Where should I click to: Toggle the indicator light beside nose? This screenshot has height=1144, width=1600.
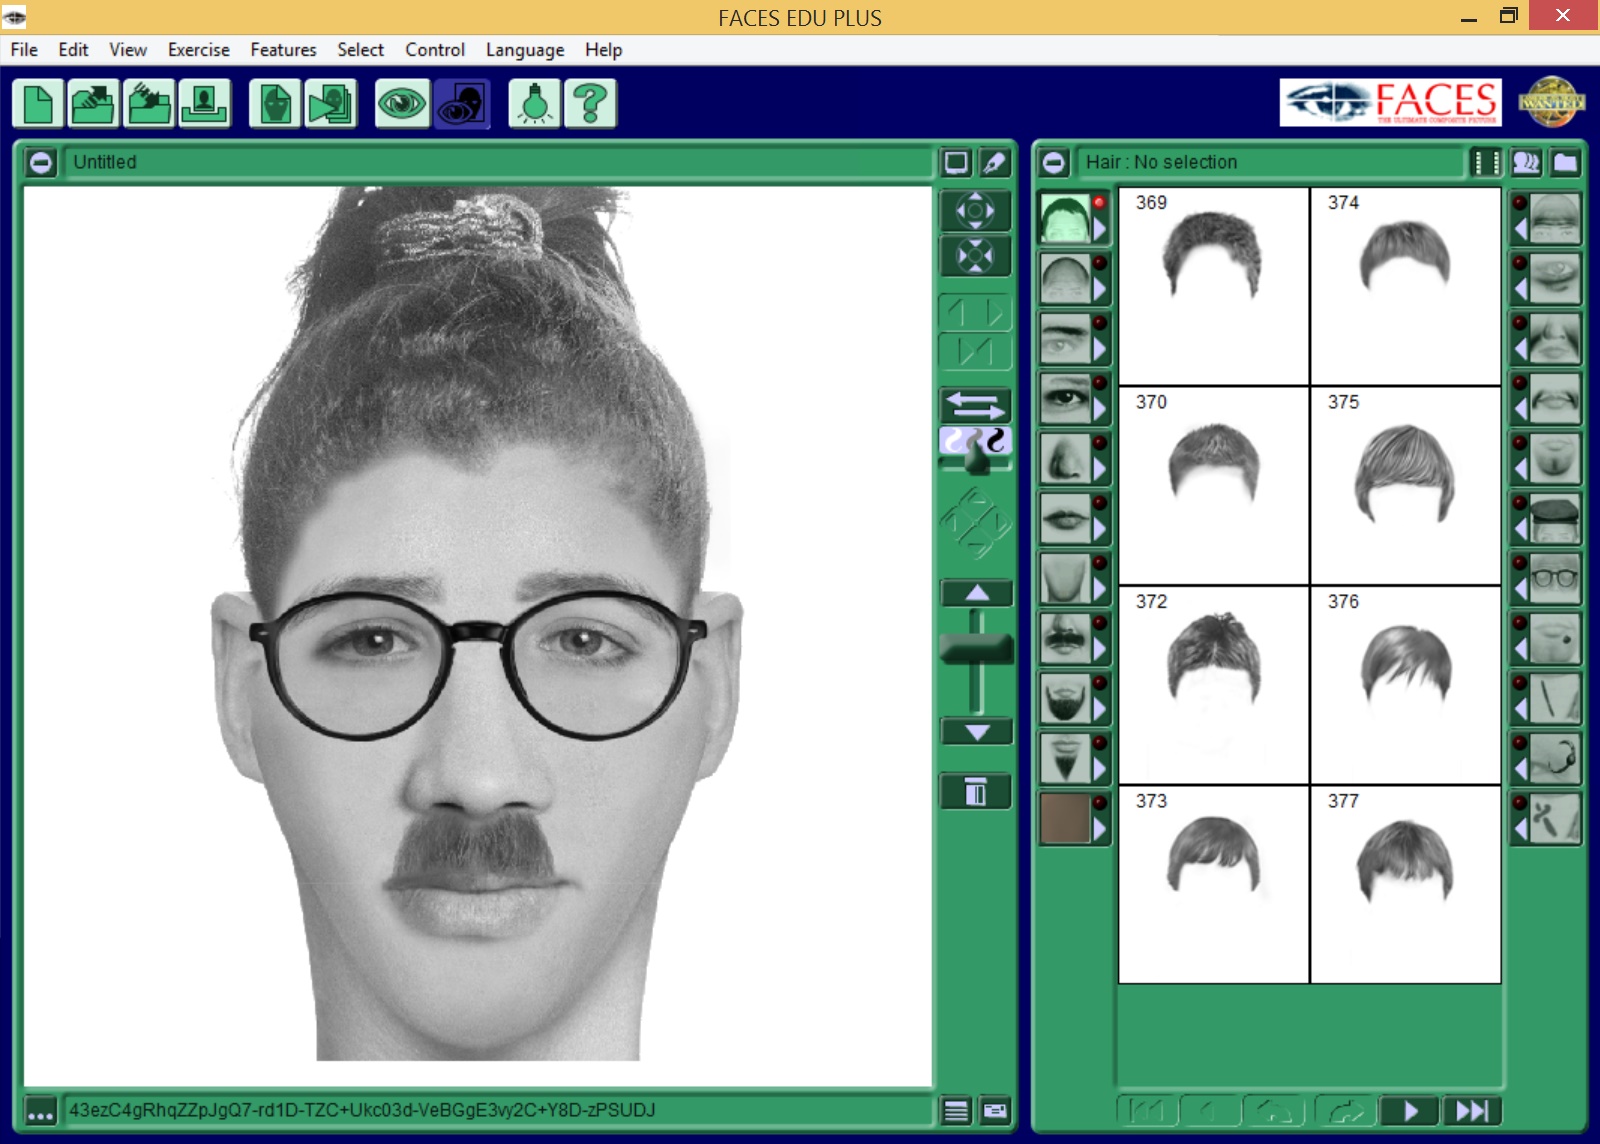point(1099,442)
